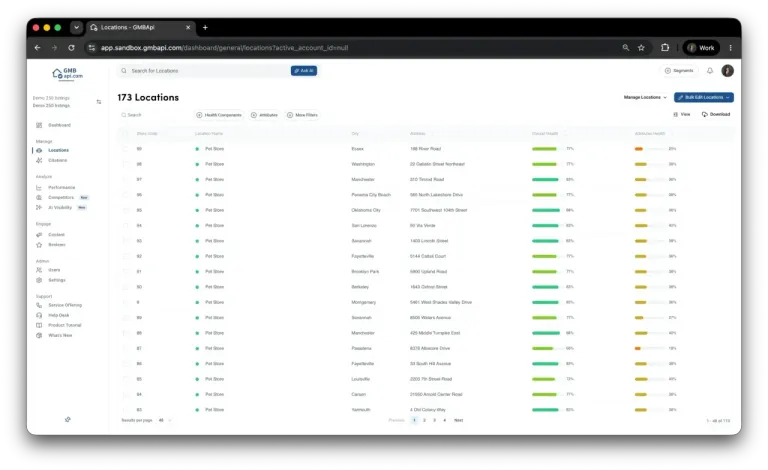Click the user avatar in the app header
This screenshot has height=470, width=768.
727,71
